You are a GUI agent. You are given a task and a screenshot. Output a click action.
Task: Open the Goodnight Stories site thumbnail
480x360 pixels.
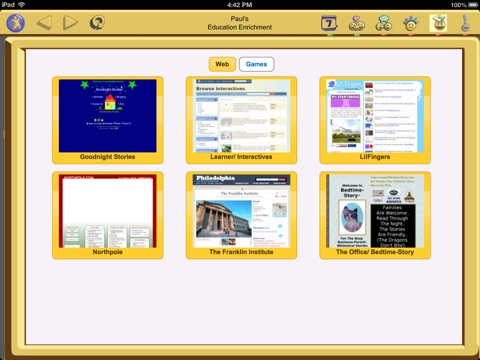(x=108, y=120)
